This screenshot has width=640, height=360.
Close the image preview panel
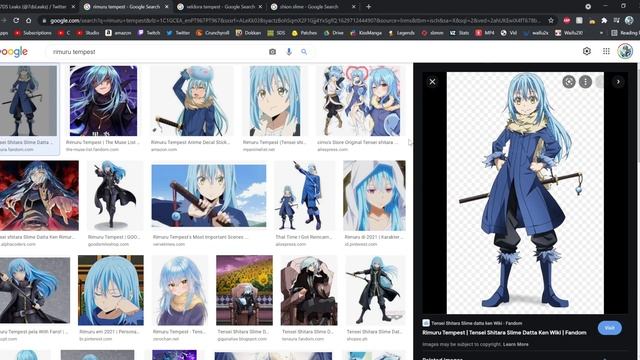[432, 82]
